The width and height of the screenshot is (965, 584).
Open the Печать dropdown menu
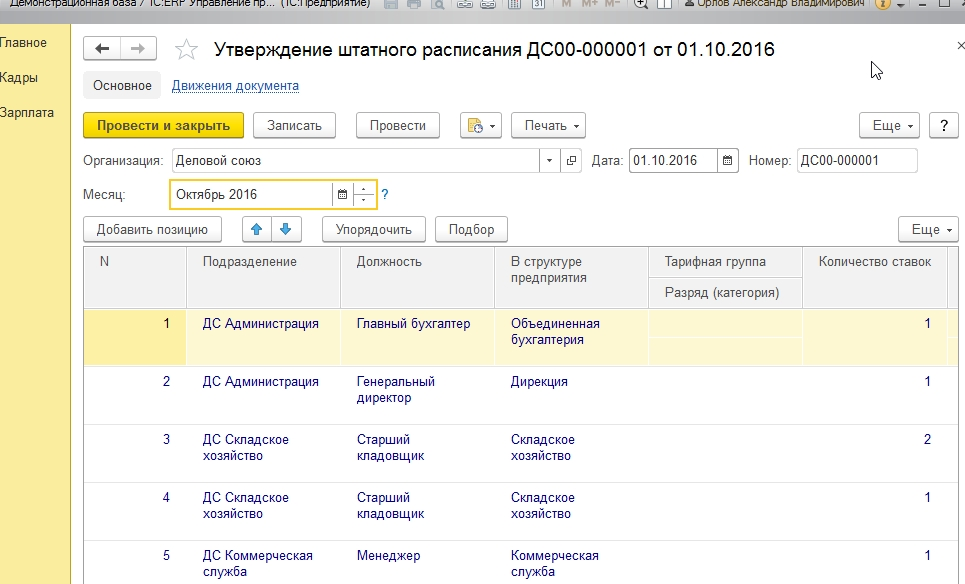(x=548, y=125)
